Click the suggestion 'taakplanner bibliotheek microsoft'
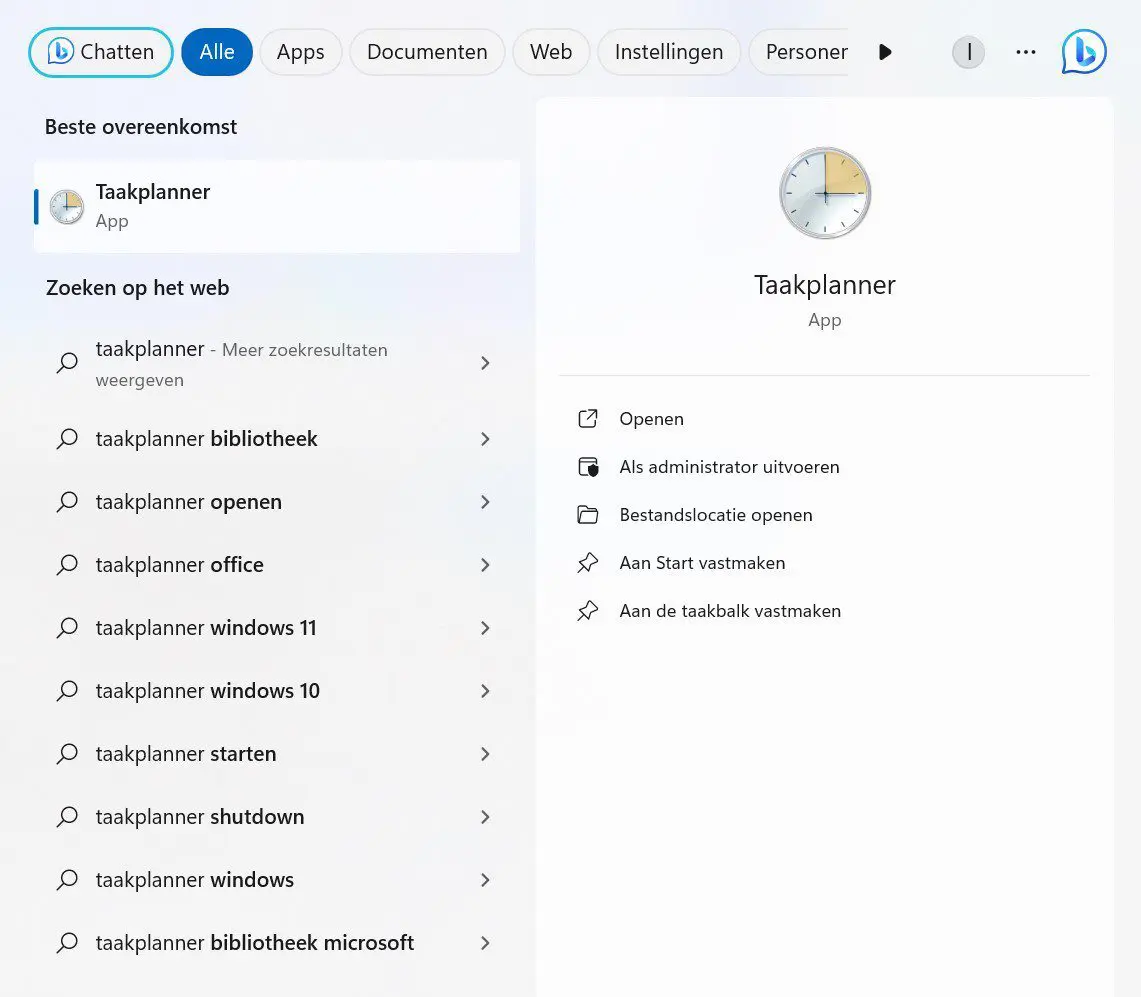1141x997 pixels. click(277, 942)
